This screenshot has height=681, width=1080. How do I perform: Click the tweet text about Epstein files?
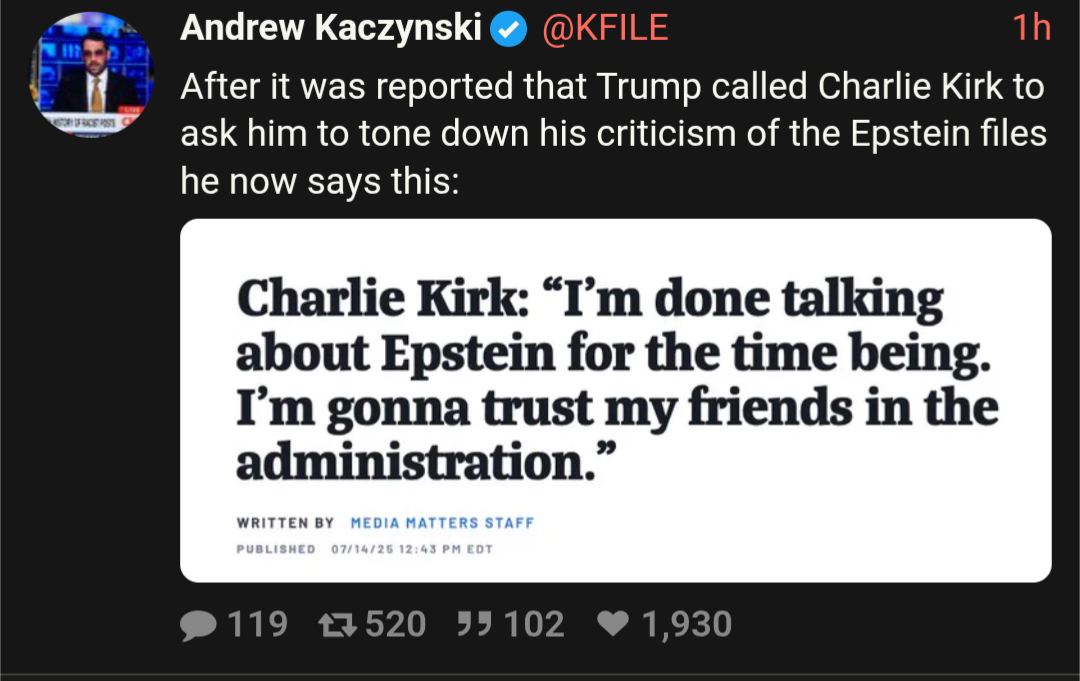coord(614,134)
